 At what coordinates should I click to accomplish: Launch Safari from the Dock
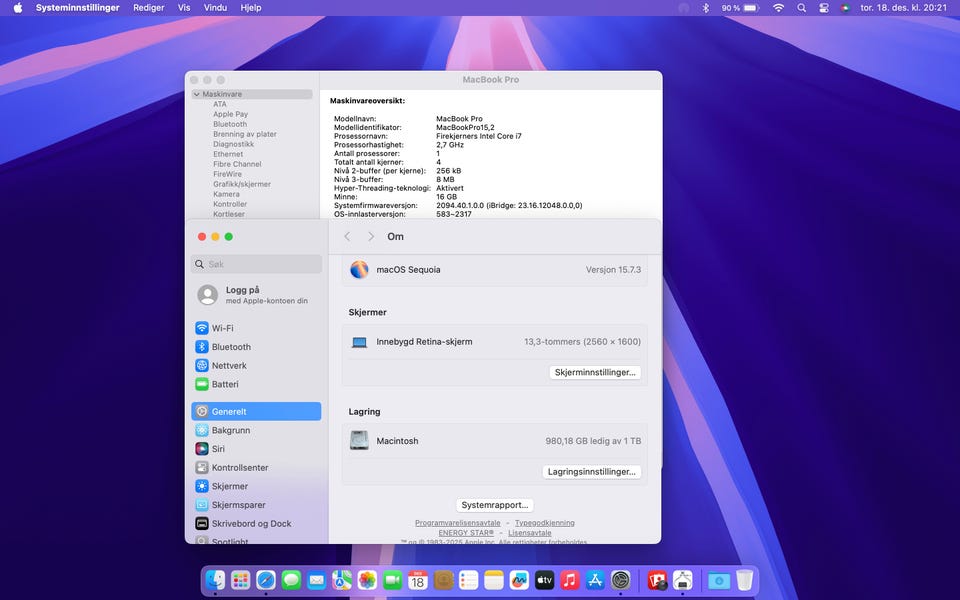[x=266, y=580]
